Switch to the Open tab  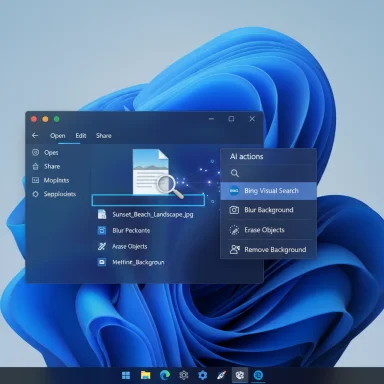58,136
